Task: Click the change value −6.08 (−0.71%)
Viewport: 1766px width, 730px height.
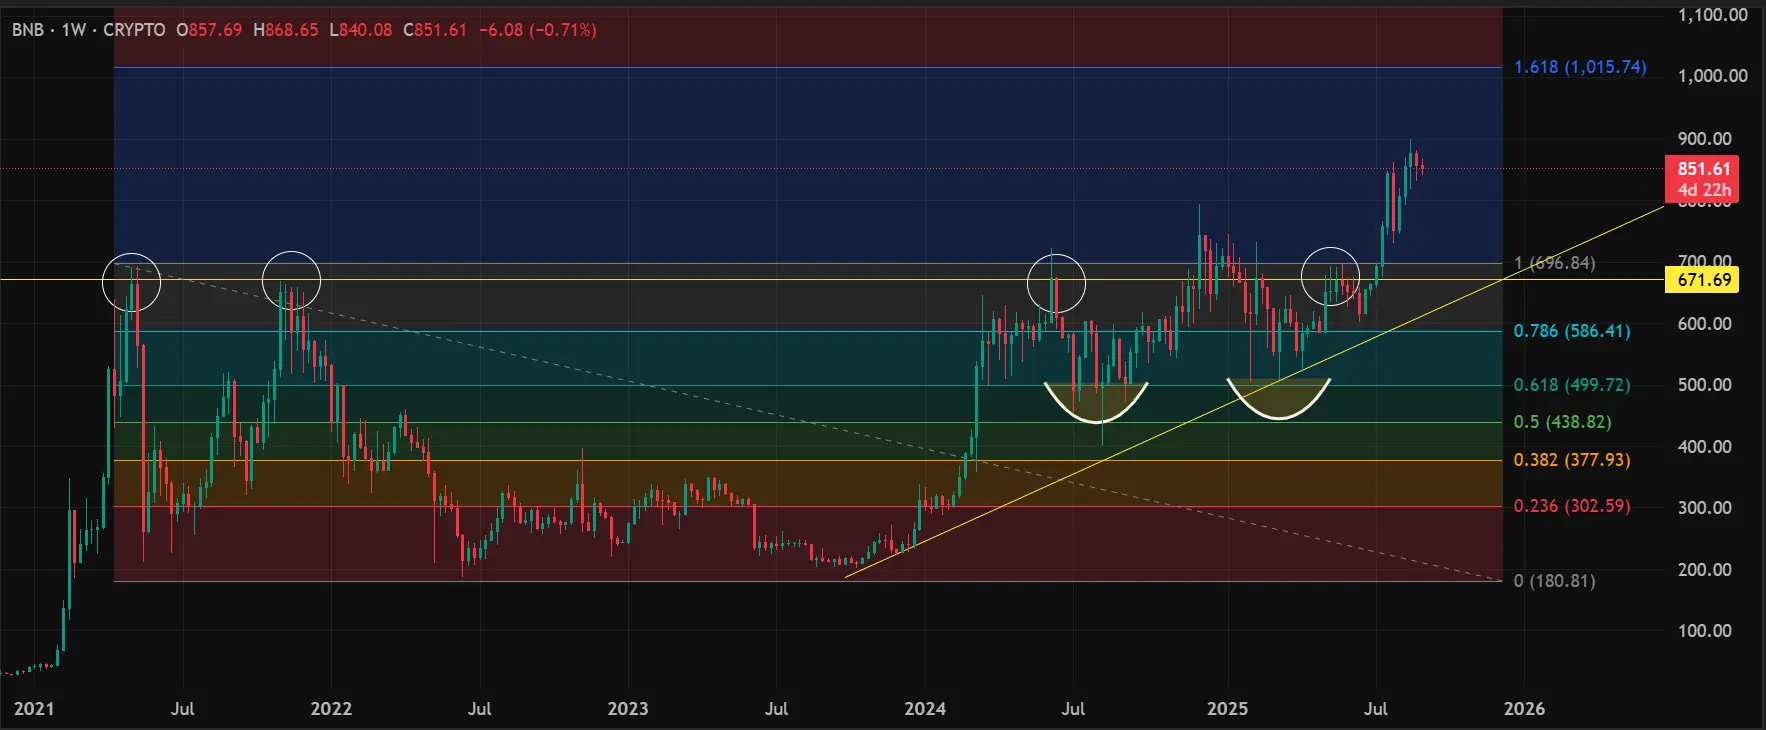Action: click(x=538, y=30)
